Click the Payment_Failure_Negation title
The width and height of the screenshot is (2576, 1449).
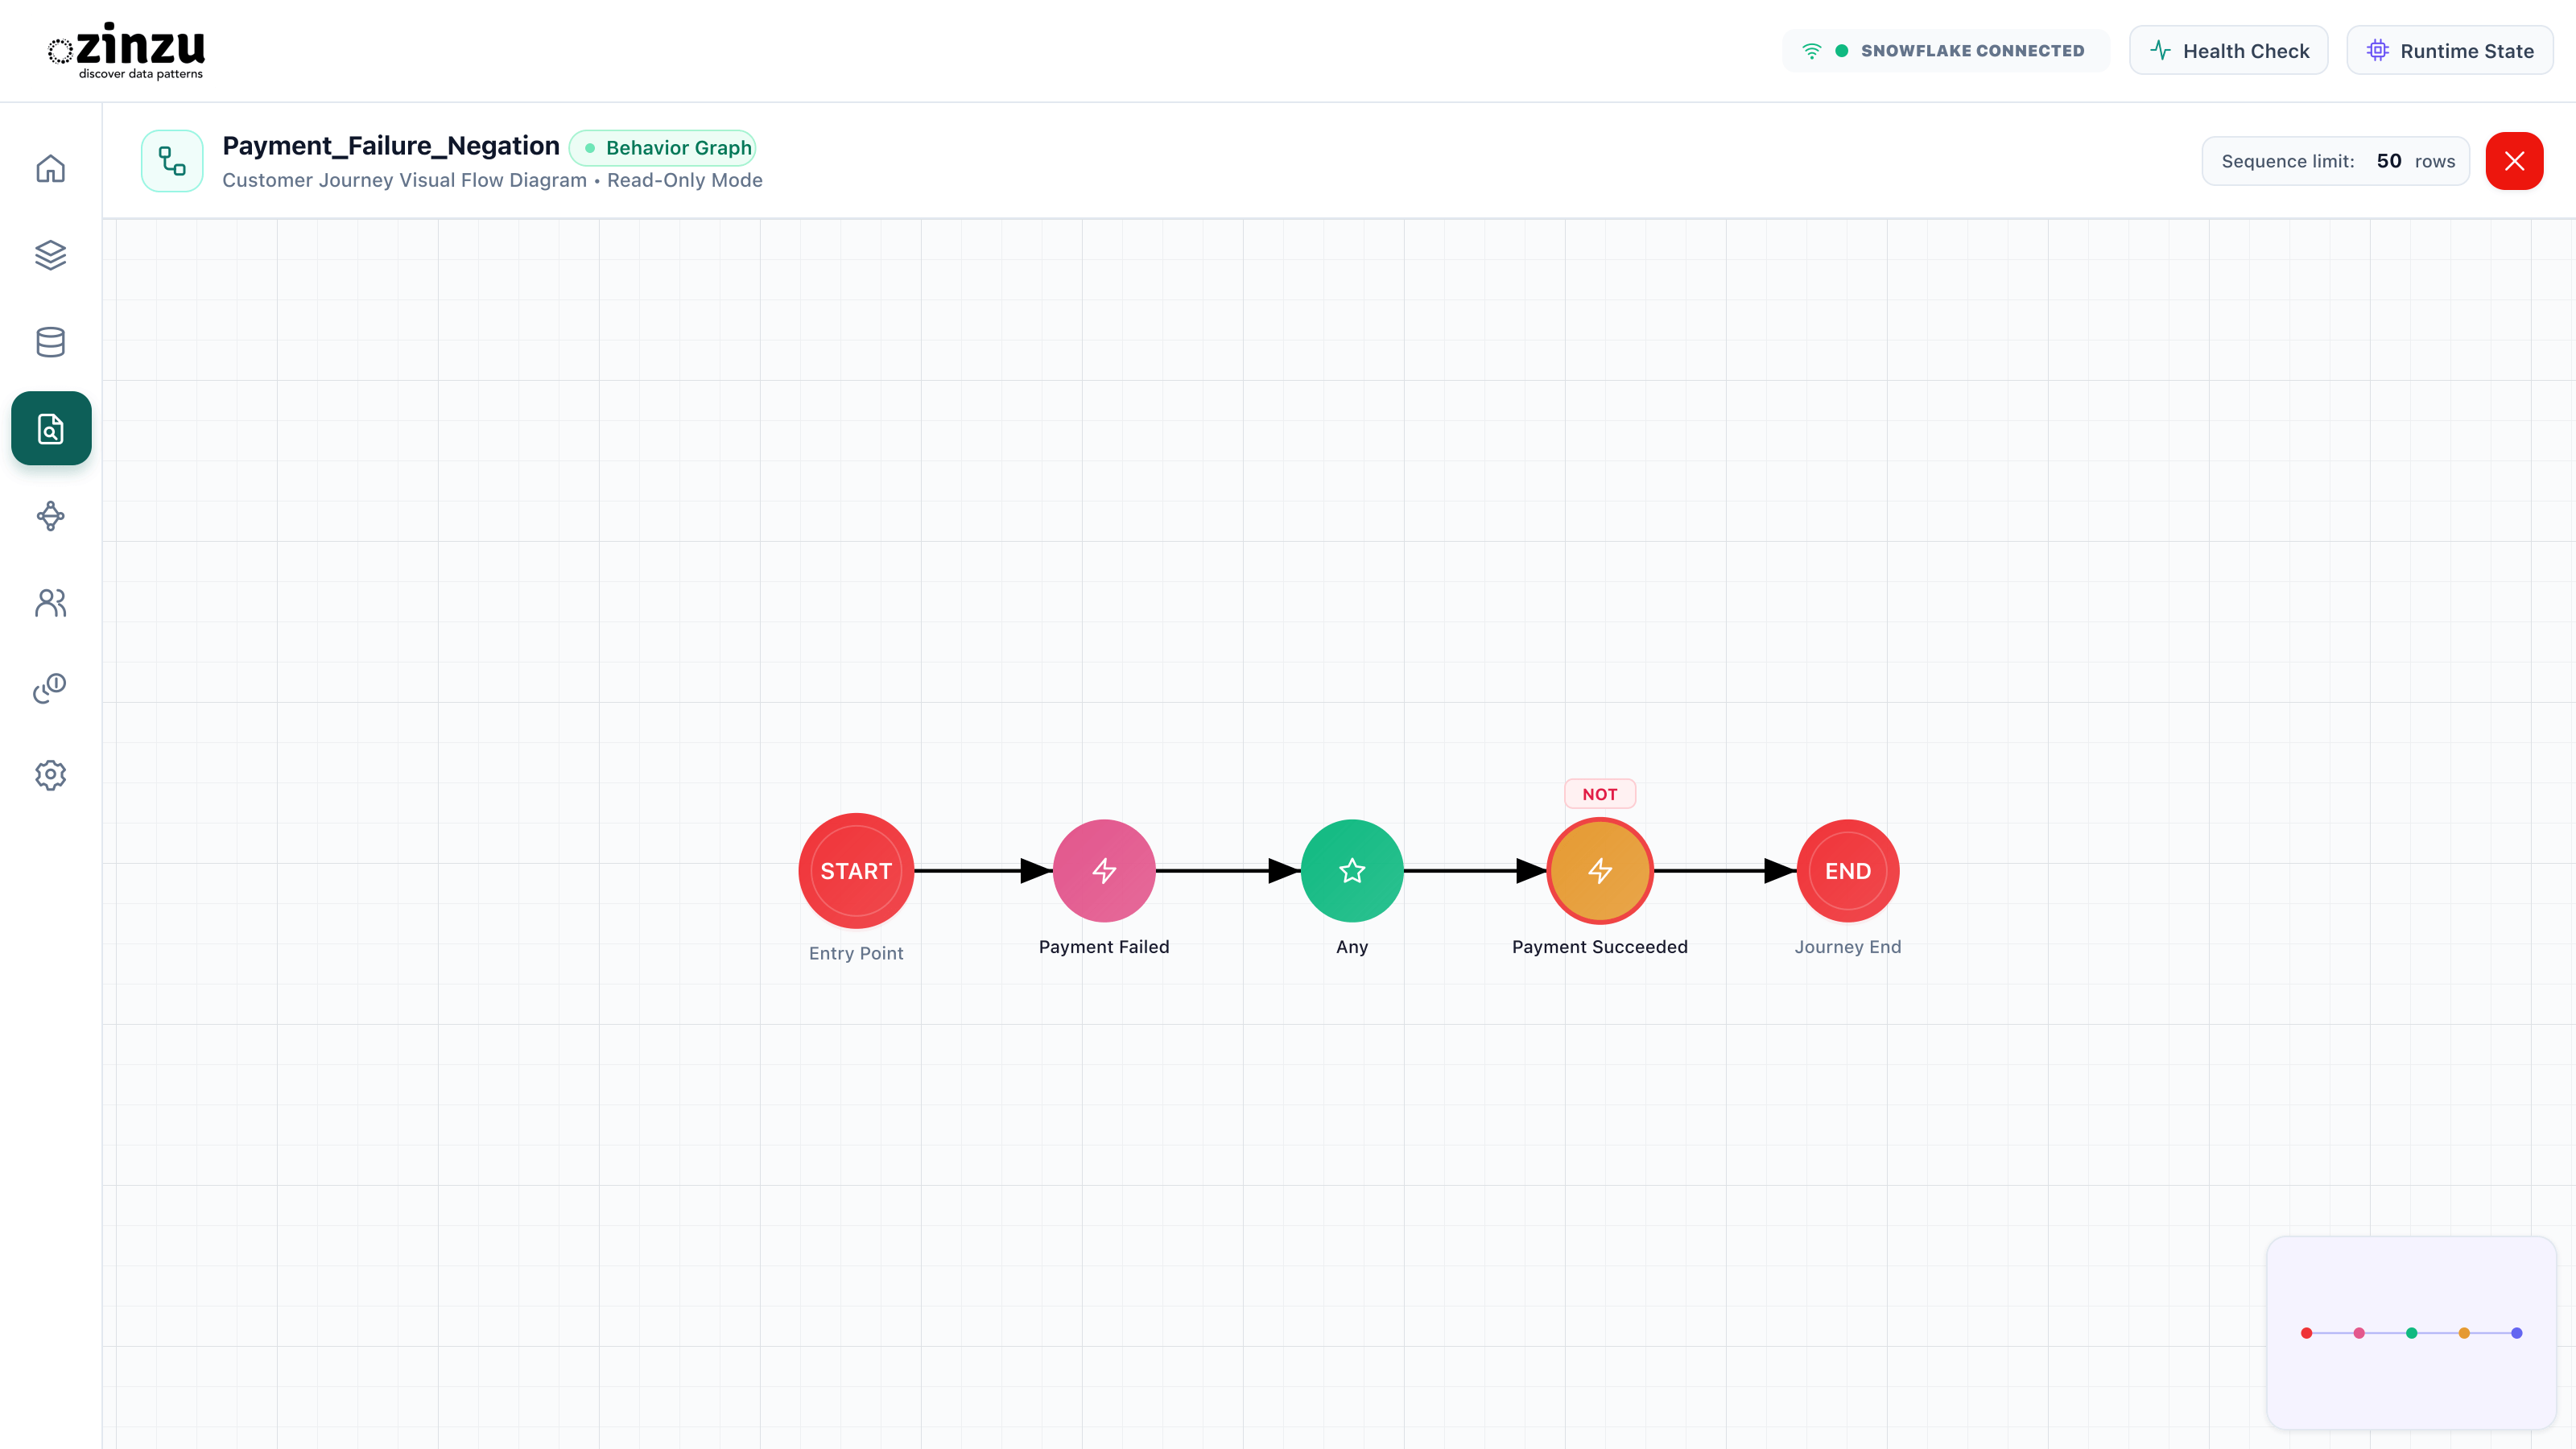click(391, 146)
